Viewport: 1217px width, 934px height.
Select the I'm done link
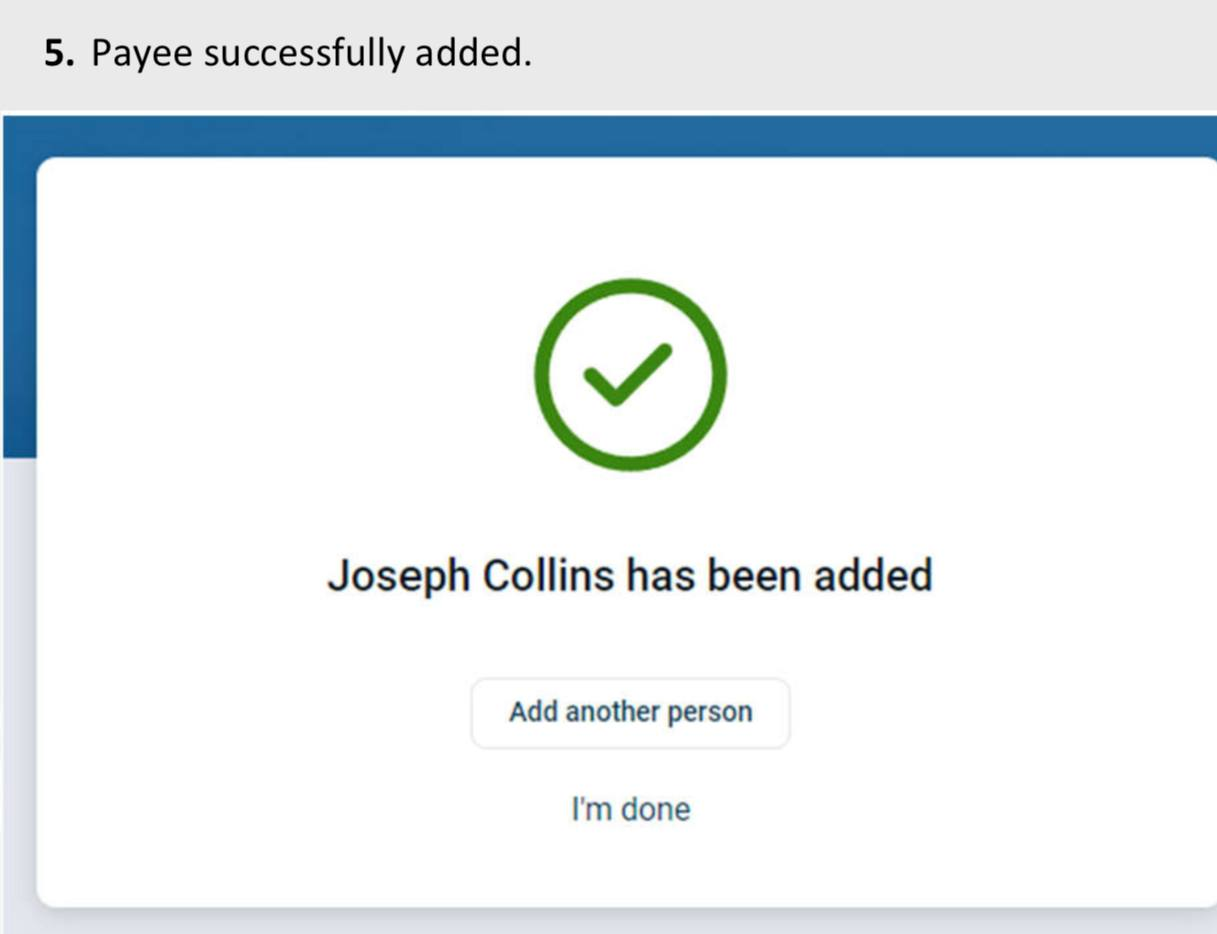pyautogui.click(x=630, y=808)
